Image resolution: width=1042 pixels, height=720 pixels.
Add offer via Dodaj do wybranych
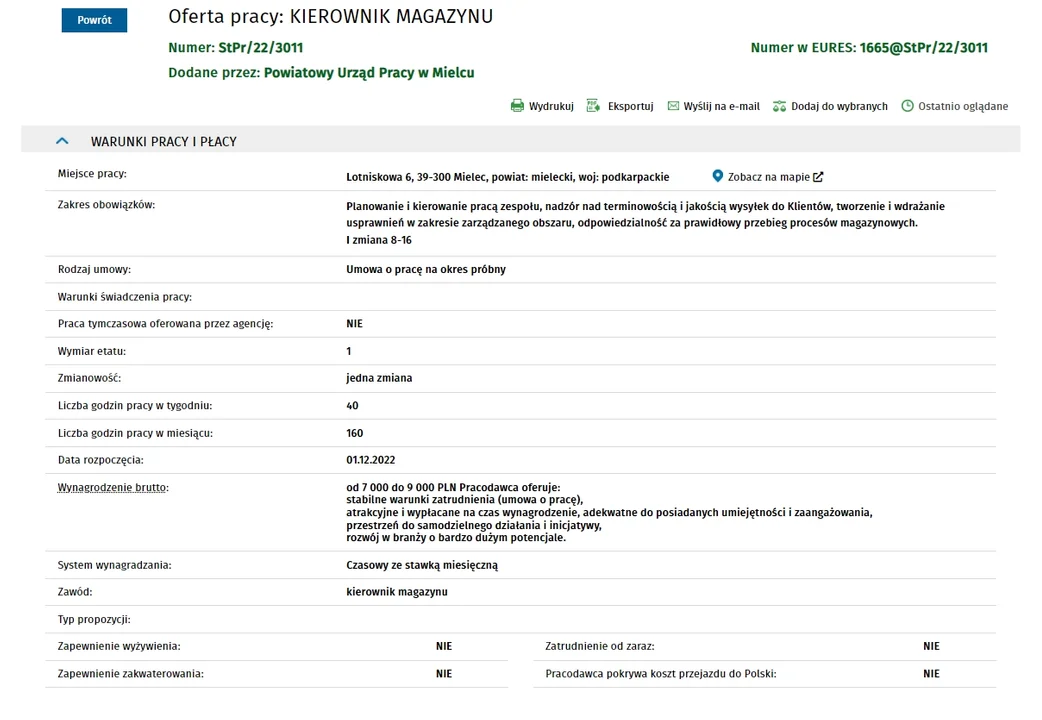click(x=839, y=106)
